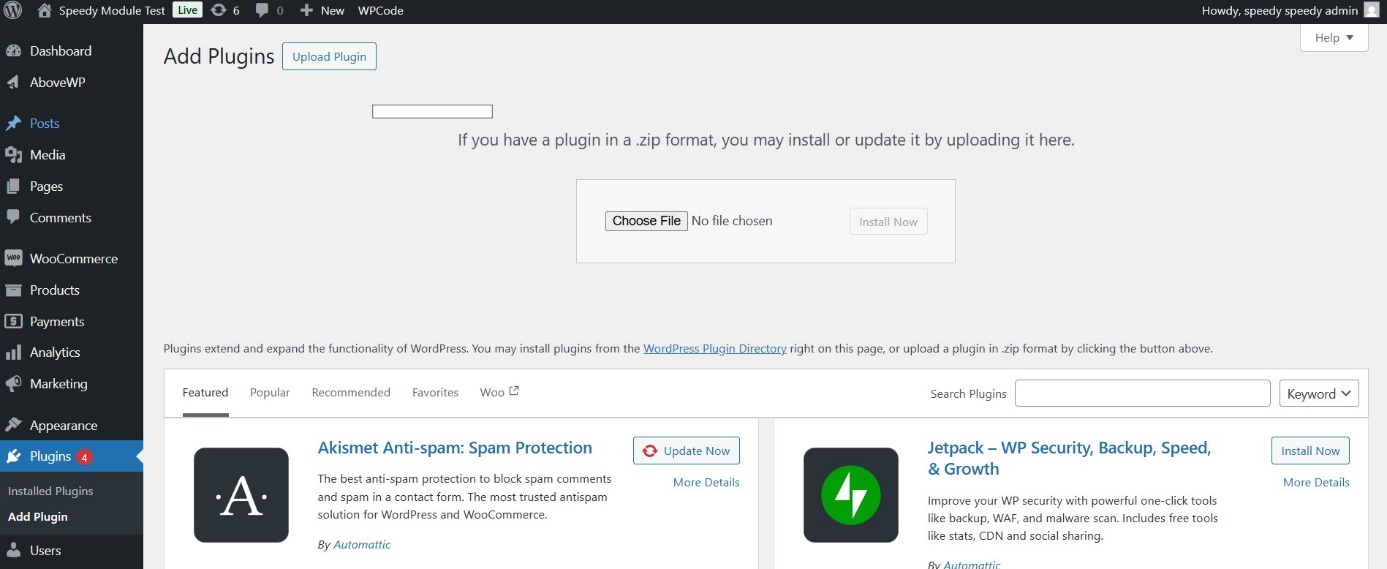Image resolution: width=1387 pixels, height=569 pixels.
Task: Open the WordPress logo menu
Action: click(13, 10)
